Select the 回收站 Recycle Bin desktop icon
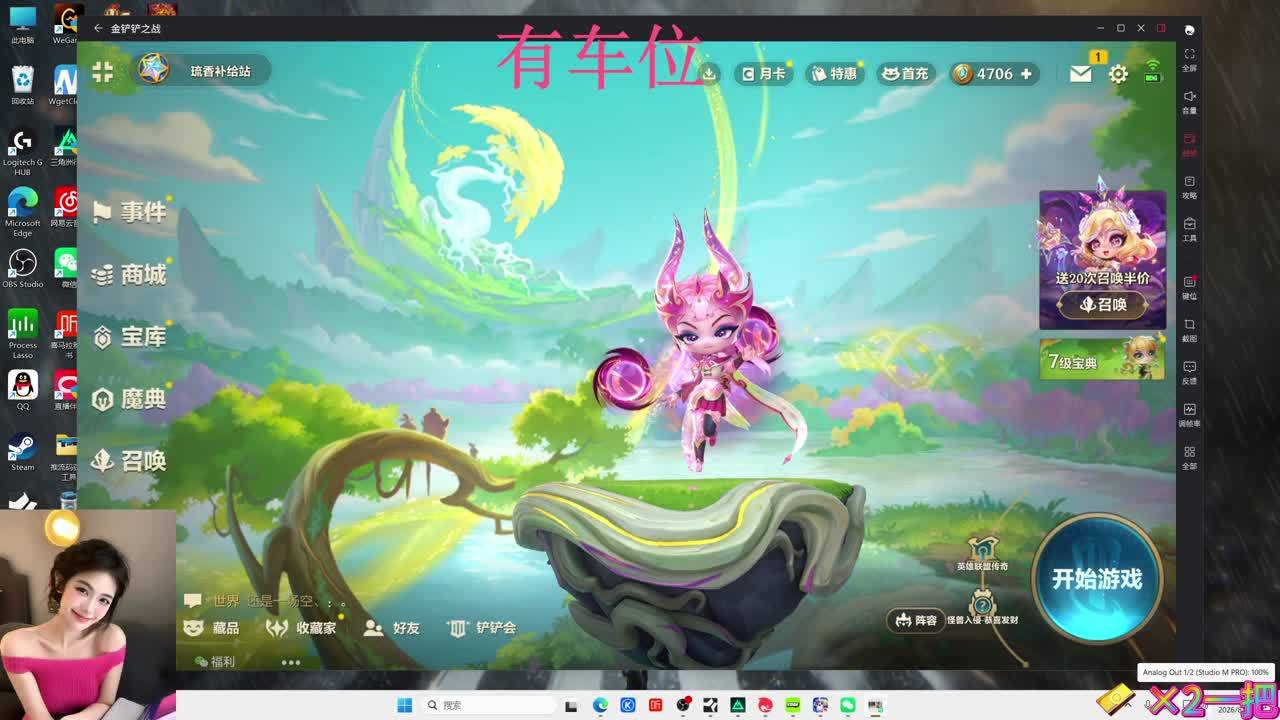 [22, 84]
